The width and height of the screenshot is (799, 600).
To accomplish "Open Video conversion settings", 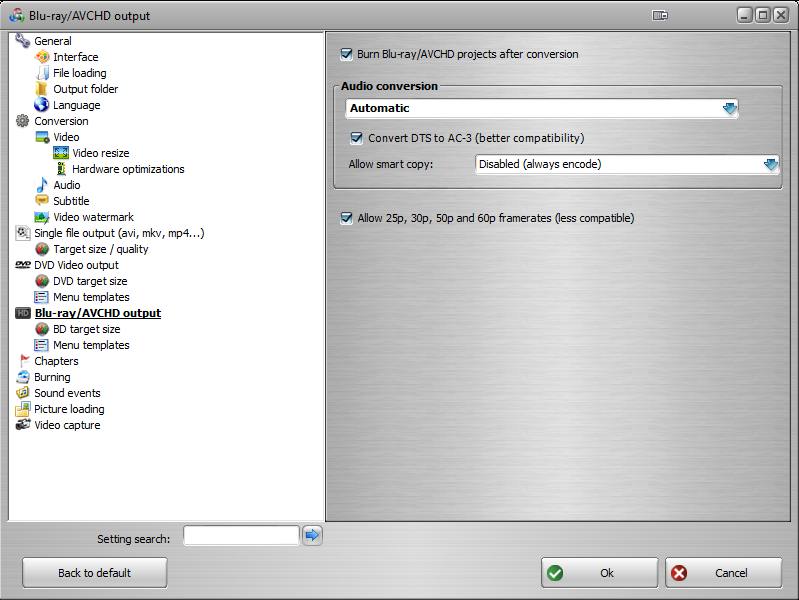I will tap(66, 137).
